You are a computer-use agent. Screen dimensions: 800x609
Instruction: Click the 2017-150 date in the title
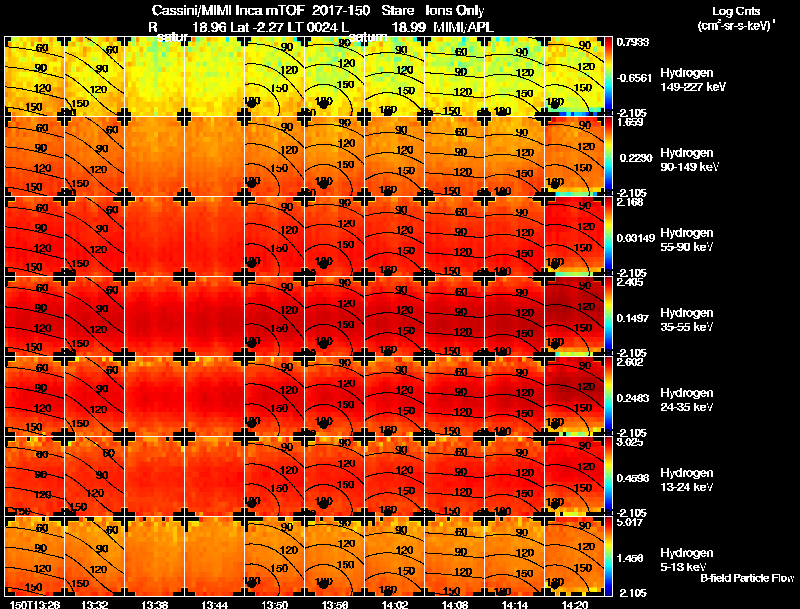341,11
